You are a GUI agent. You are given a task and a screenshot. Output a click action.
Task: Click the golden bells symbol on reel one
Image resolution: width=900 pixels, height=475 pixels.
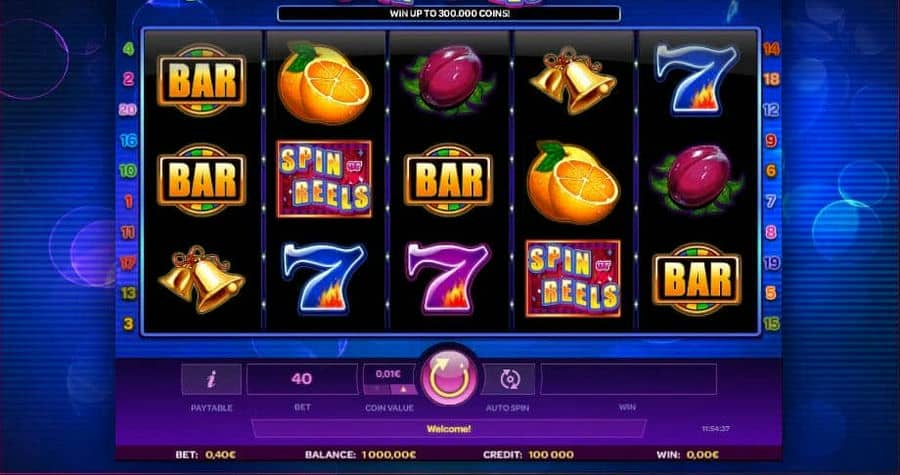point(201,279)
